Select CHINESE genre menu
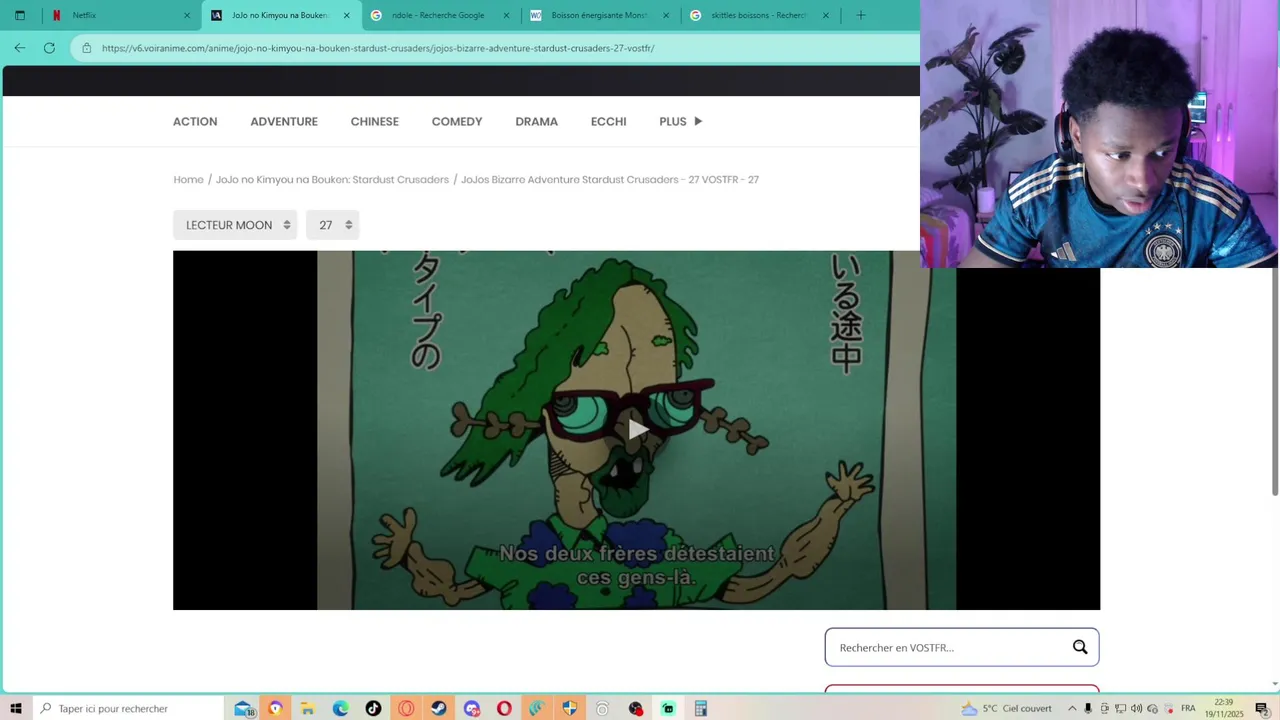 375,121
